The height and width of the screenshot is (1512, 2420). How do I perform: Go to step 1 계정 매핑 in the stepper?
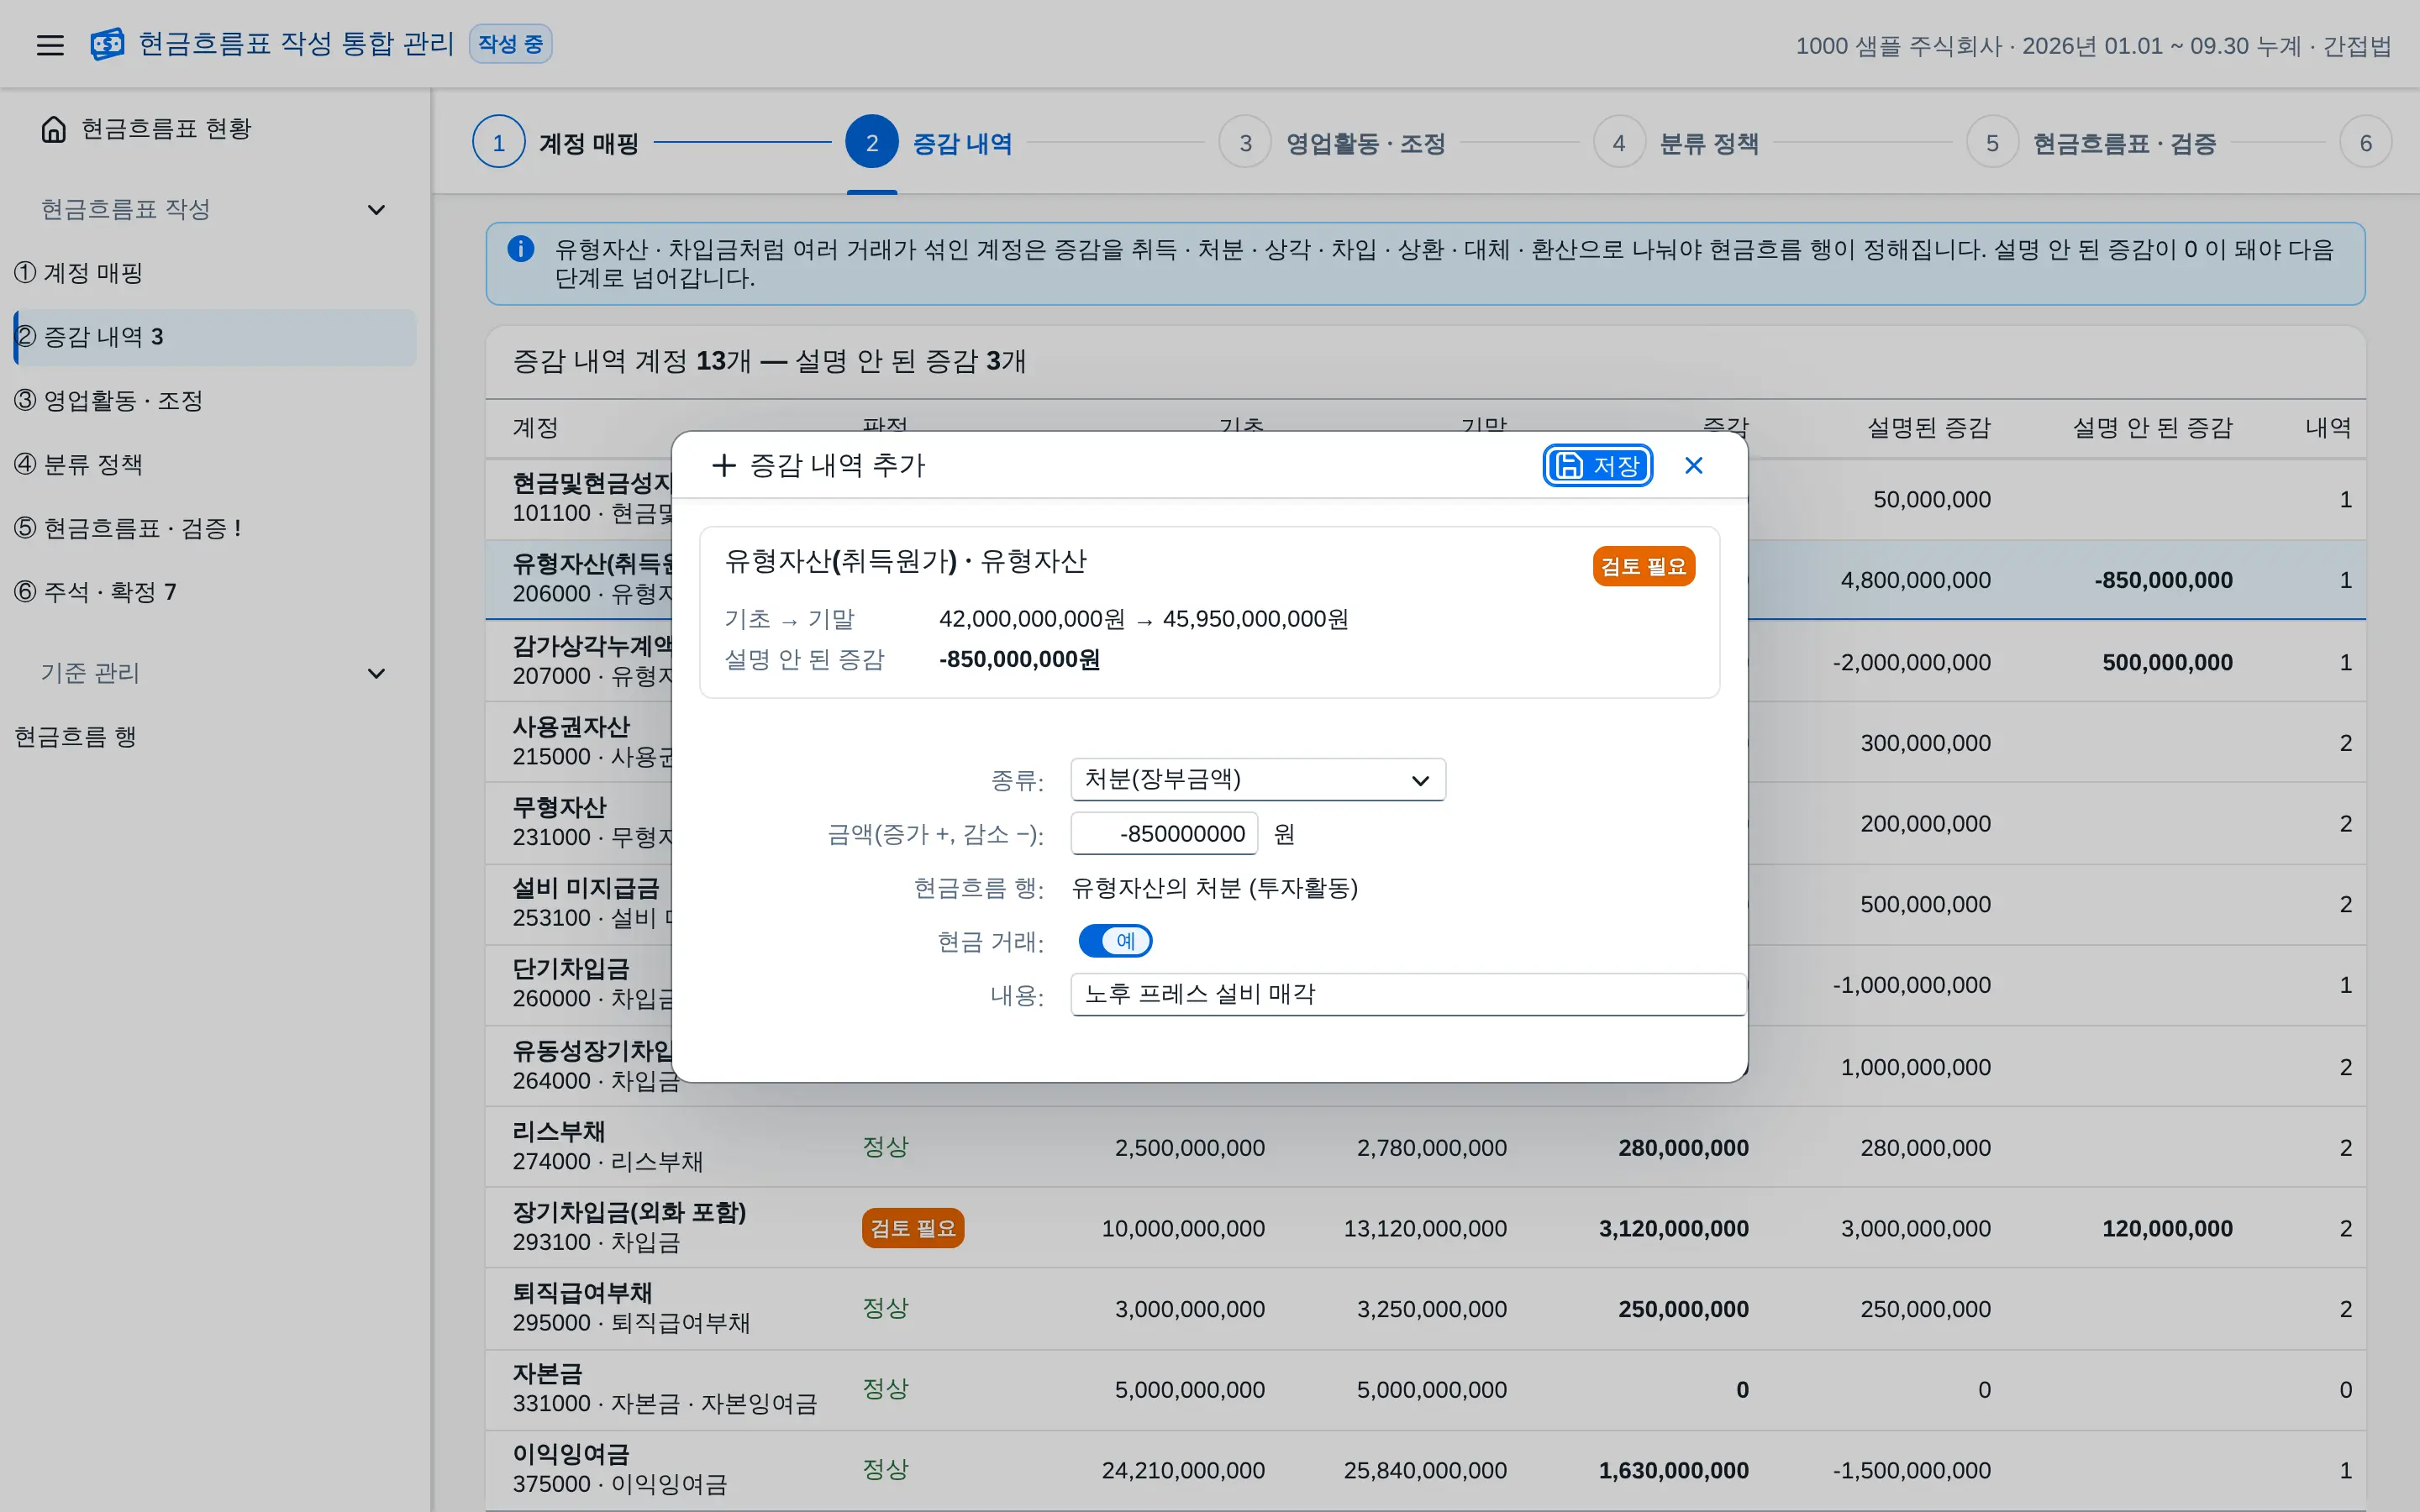(x=556, y=143)
